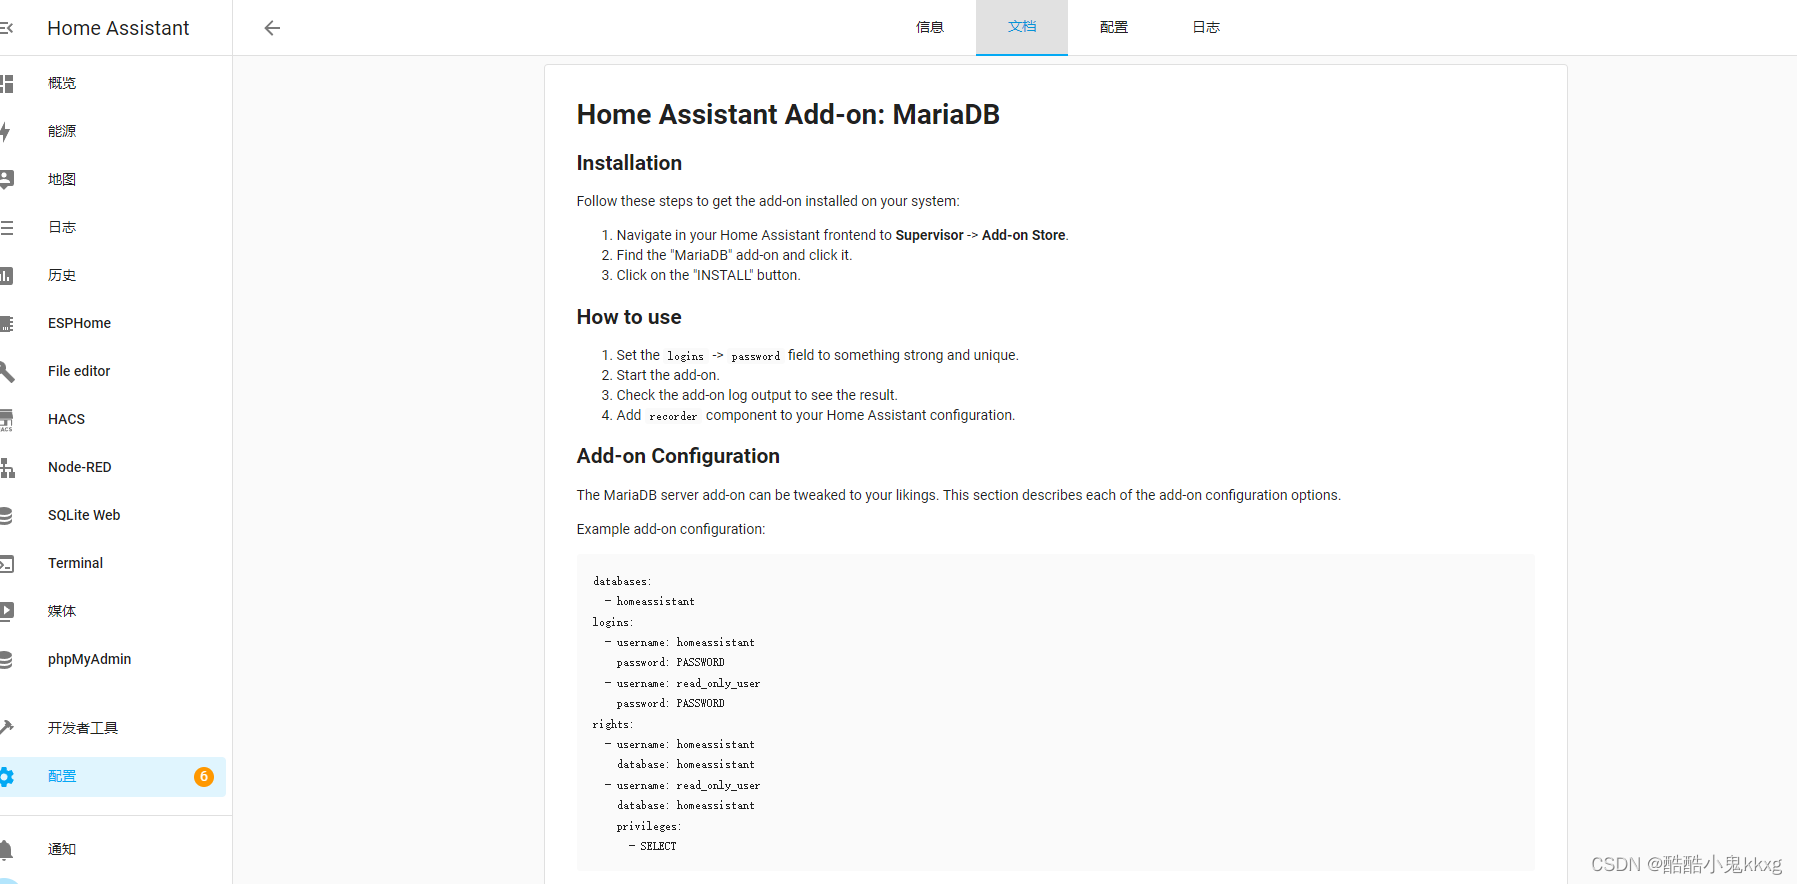Click the 开发者工具 hammer icon
1797x884 pixels.
[6, 728]
